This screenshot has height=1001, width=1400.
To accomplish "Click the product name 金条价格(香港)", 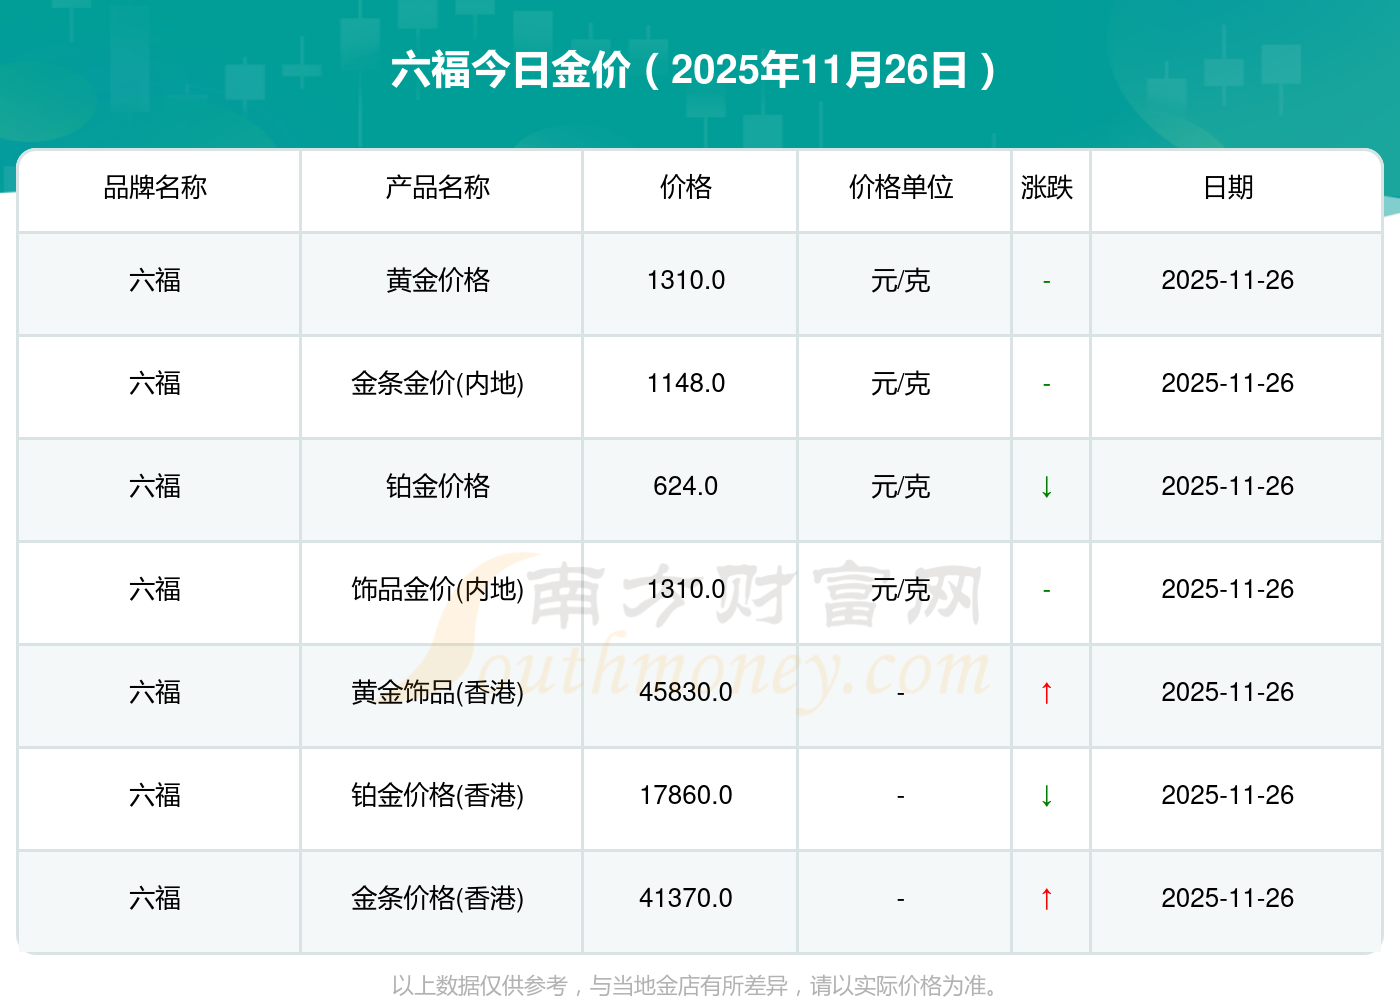I will 438,898.
